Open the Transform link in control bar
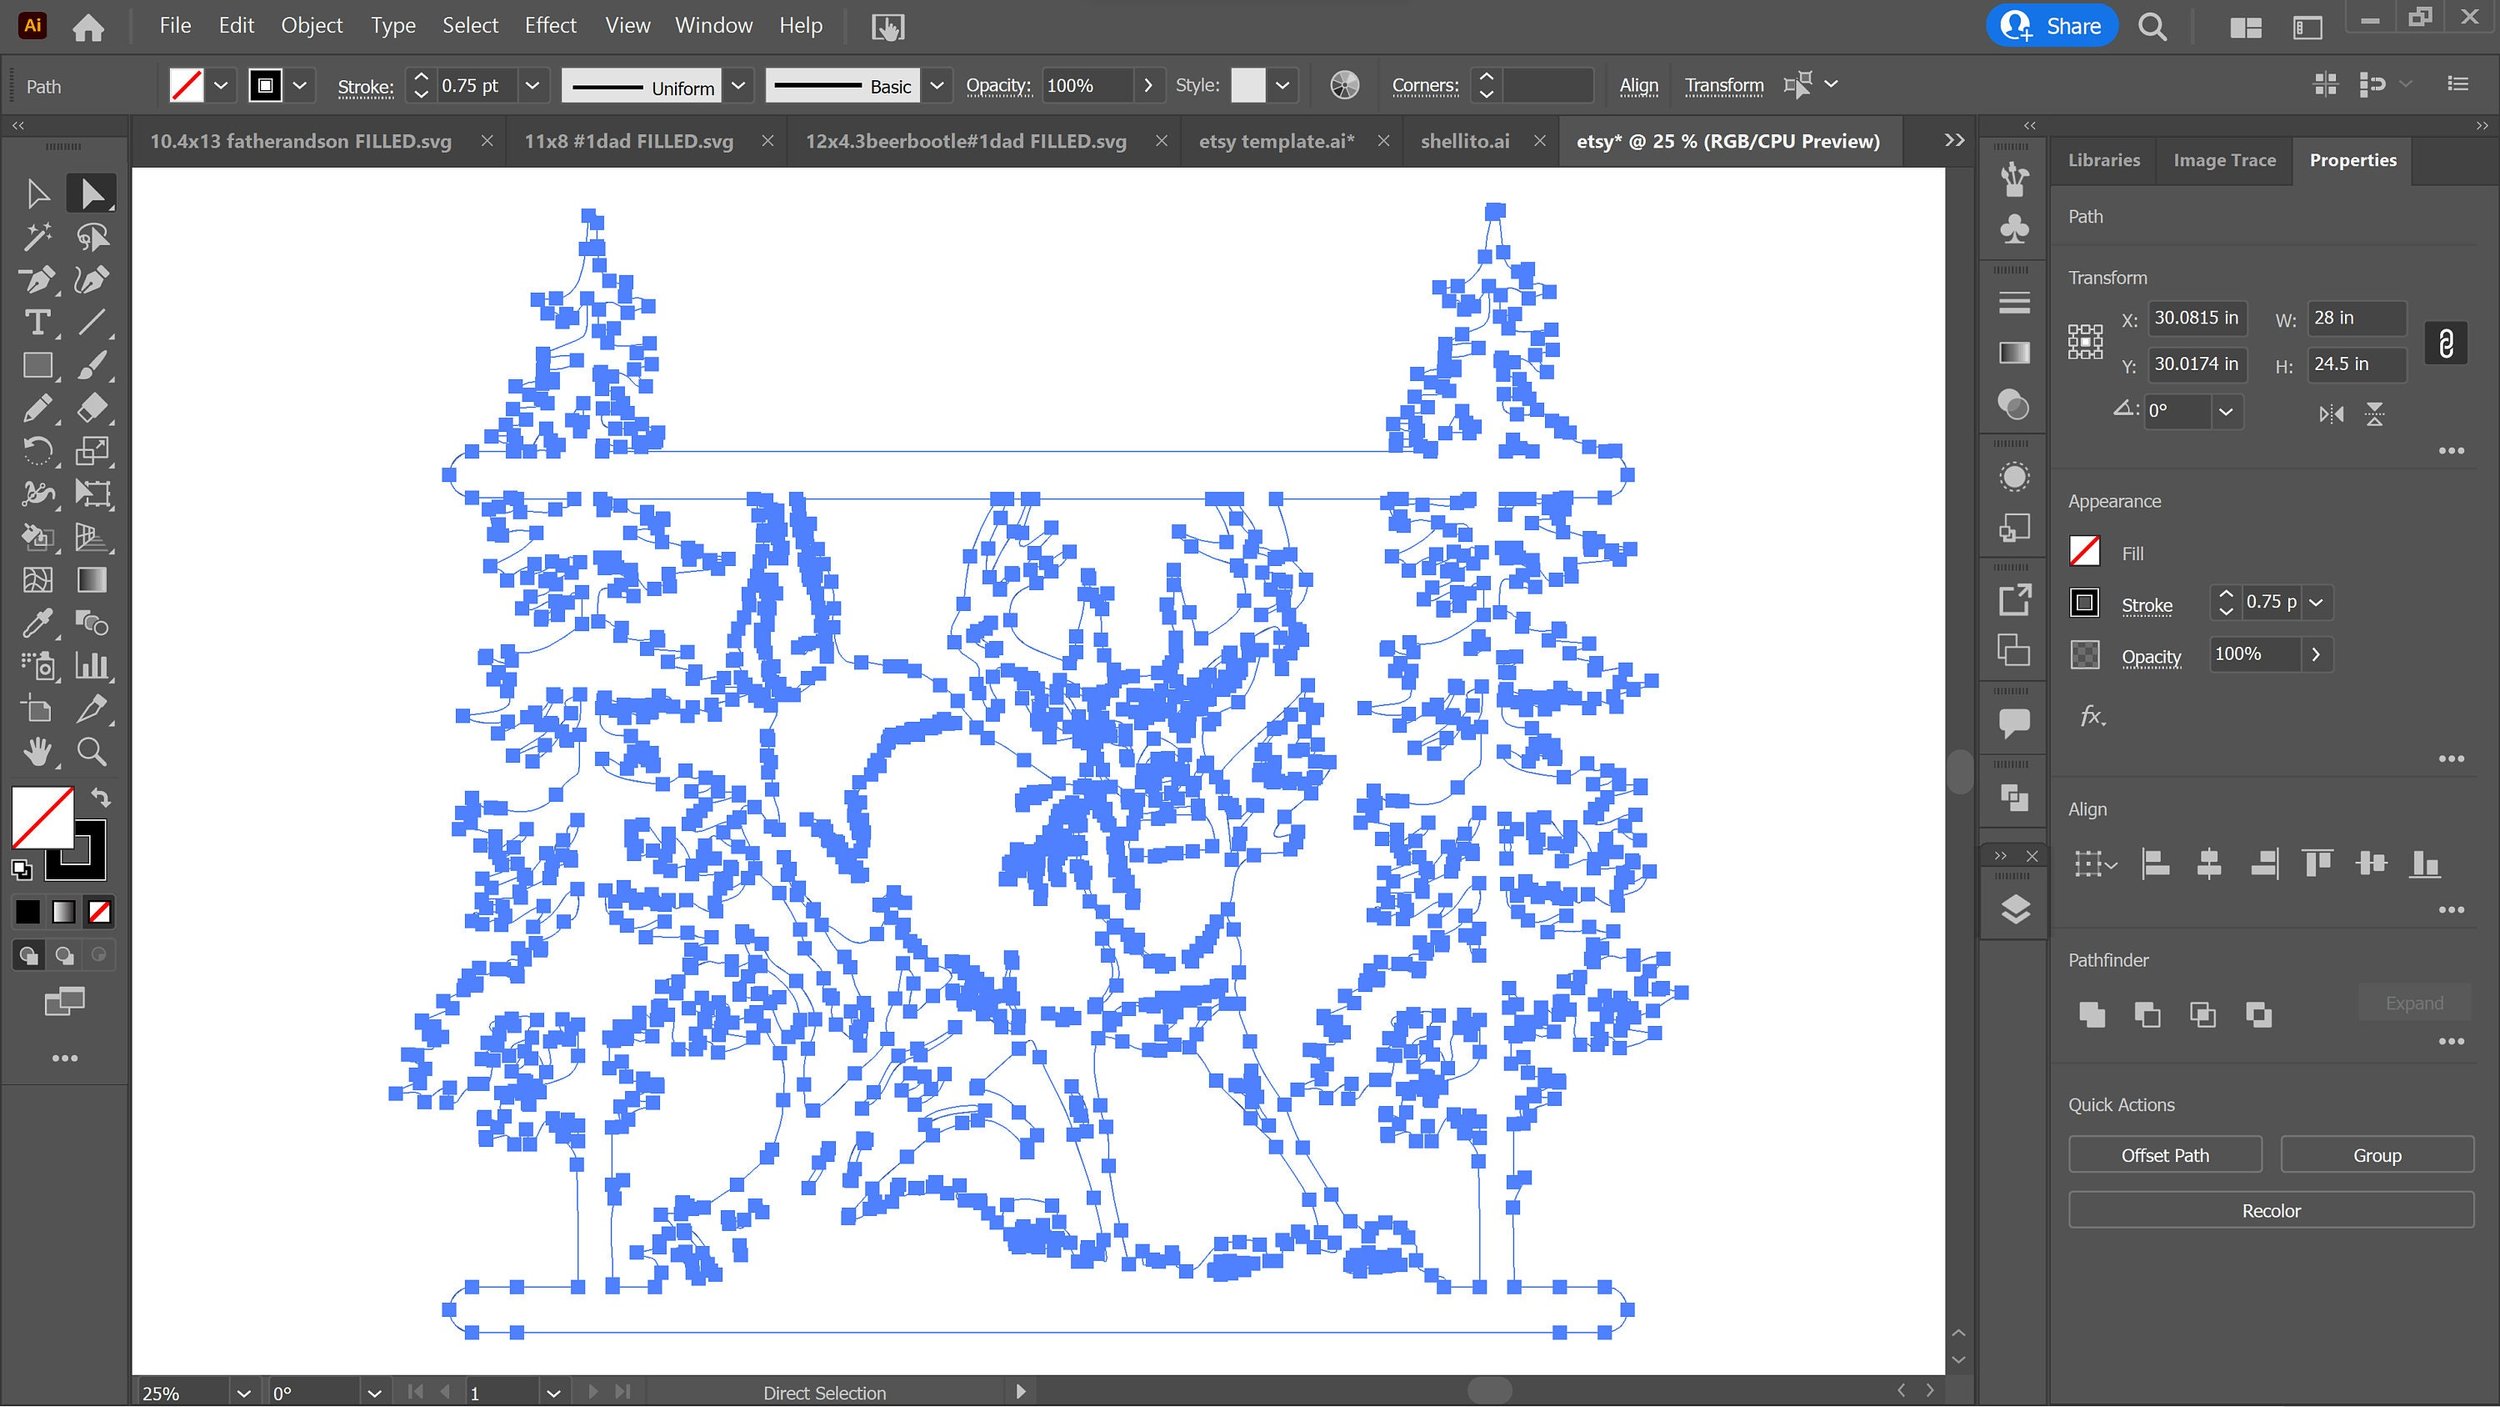This screenshot has height=1407, width=2500. pyautogui.click(x=1723, y=86)
